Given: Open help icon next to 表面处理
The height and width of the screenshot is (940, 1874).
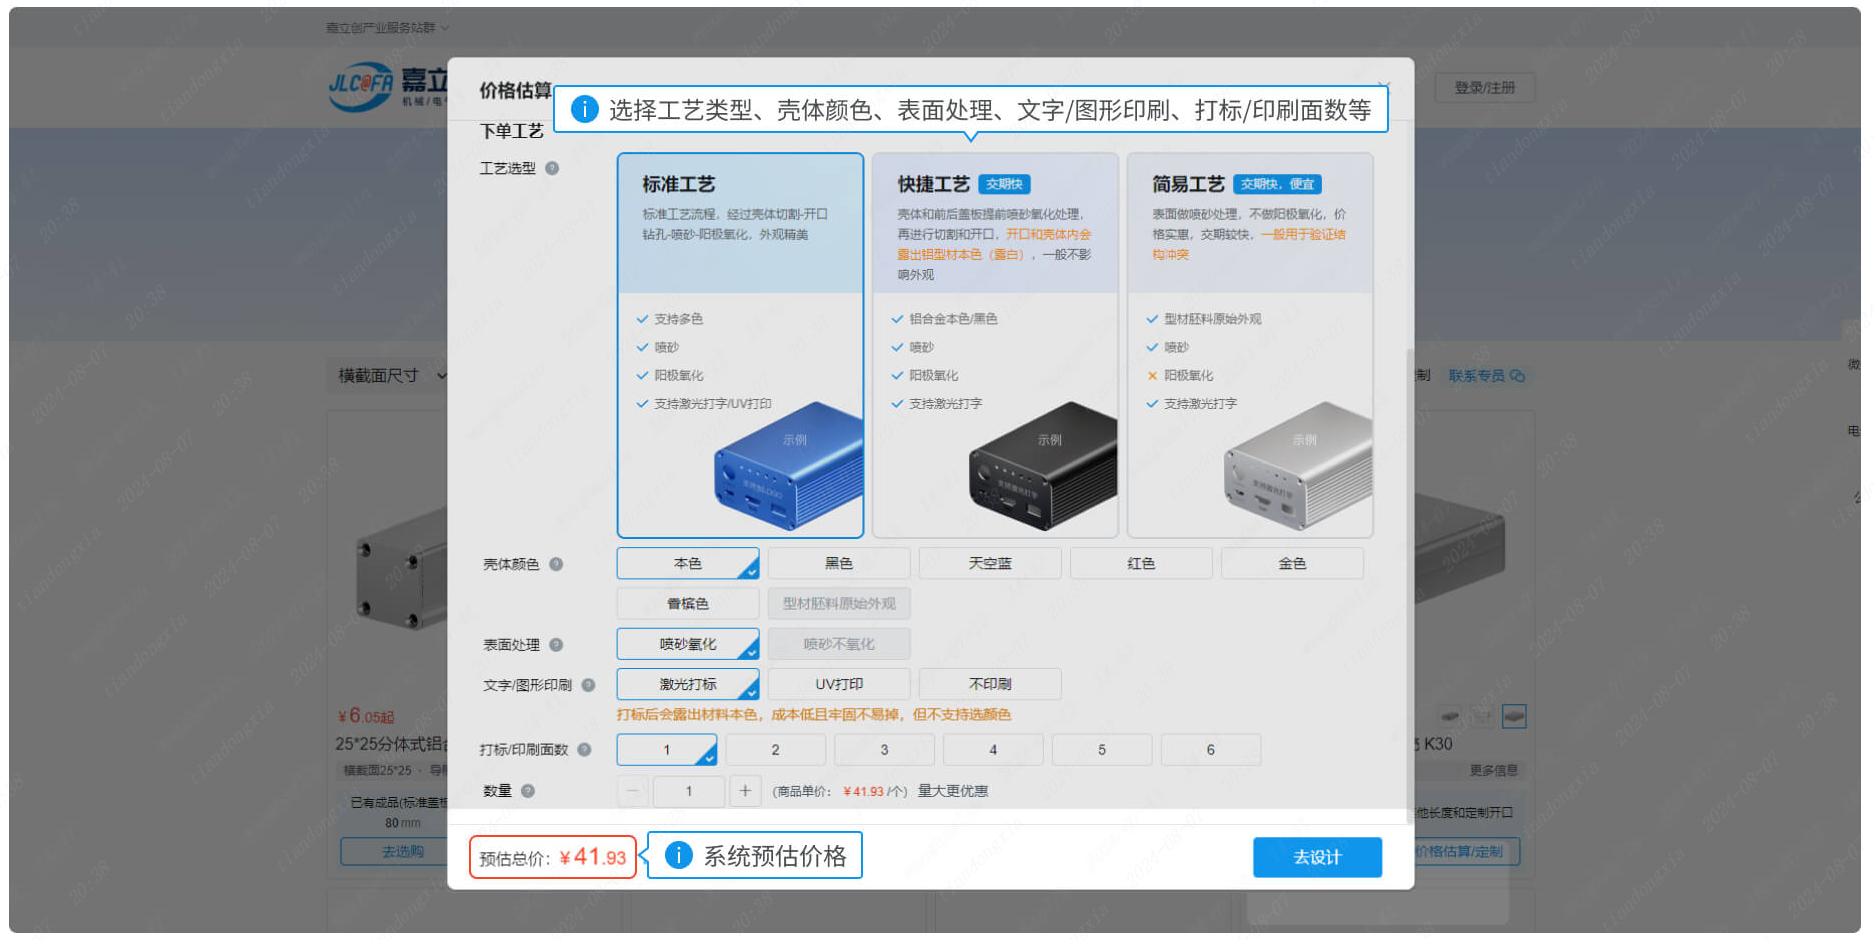Looking at the screenshot, I should [x=556, y=645].
